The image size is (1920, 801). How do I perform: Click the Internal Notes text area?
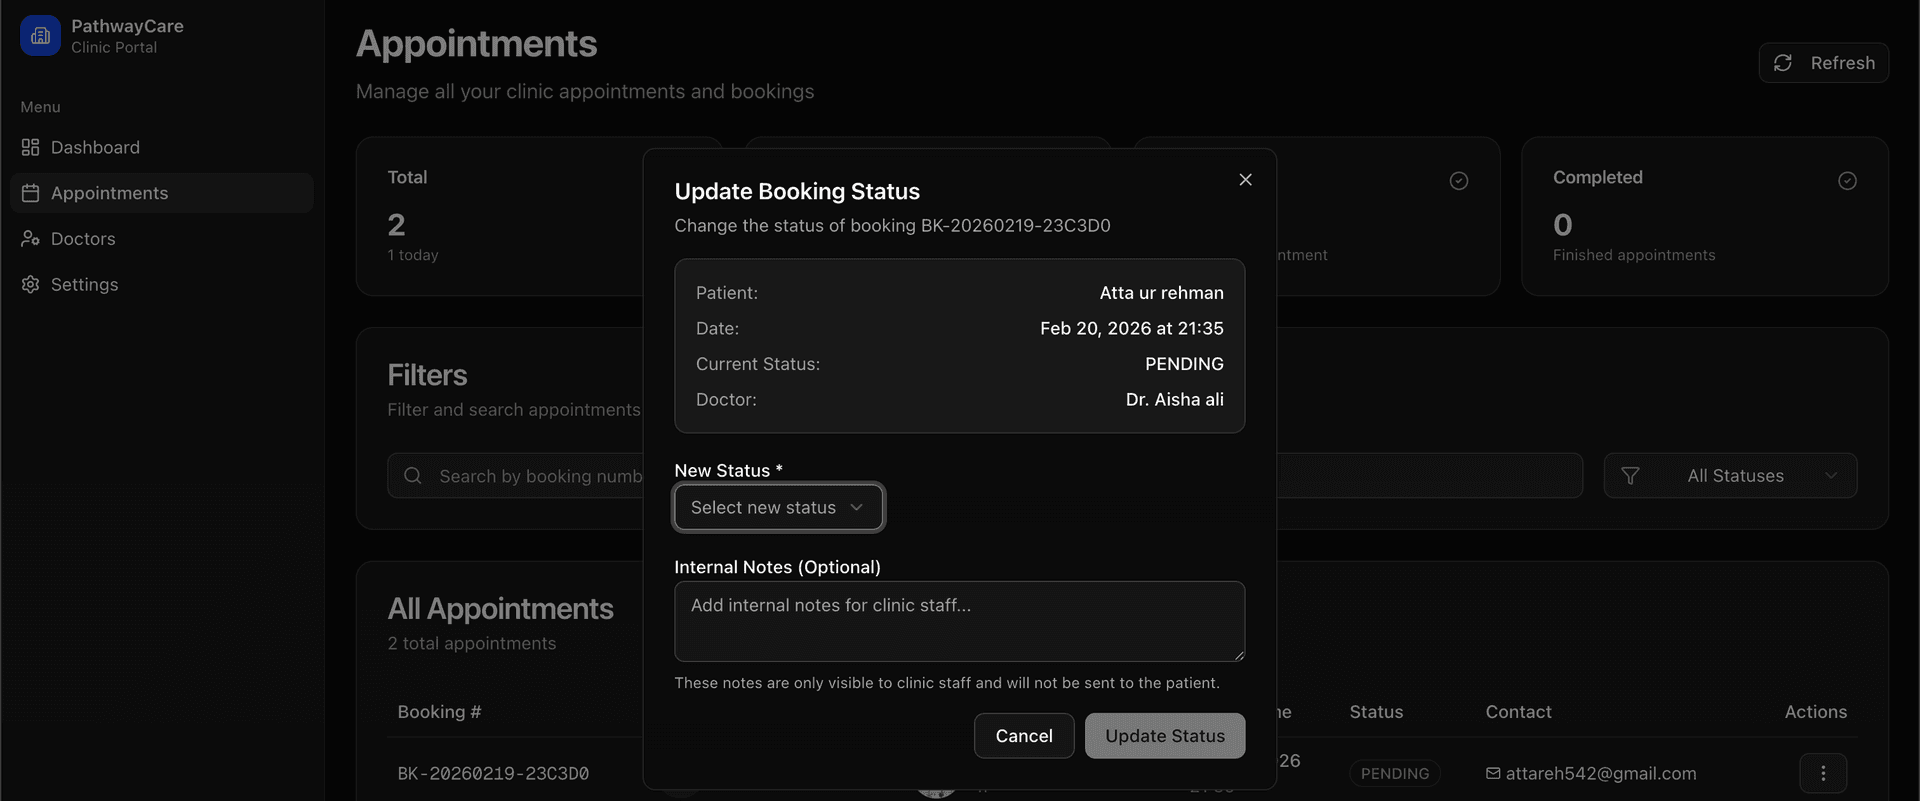(x=959, y=621)
